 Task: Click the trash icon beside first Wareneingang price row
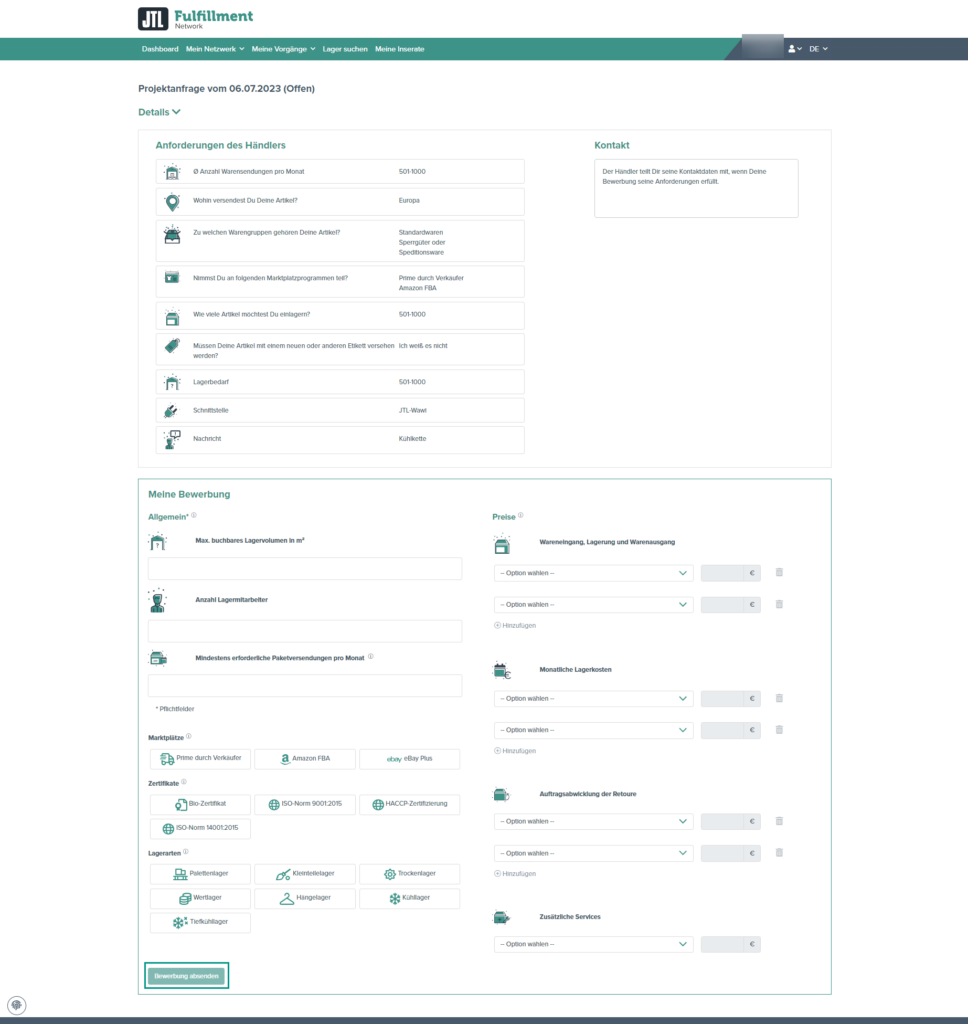click(779, 572)
